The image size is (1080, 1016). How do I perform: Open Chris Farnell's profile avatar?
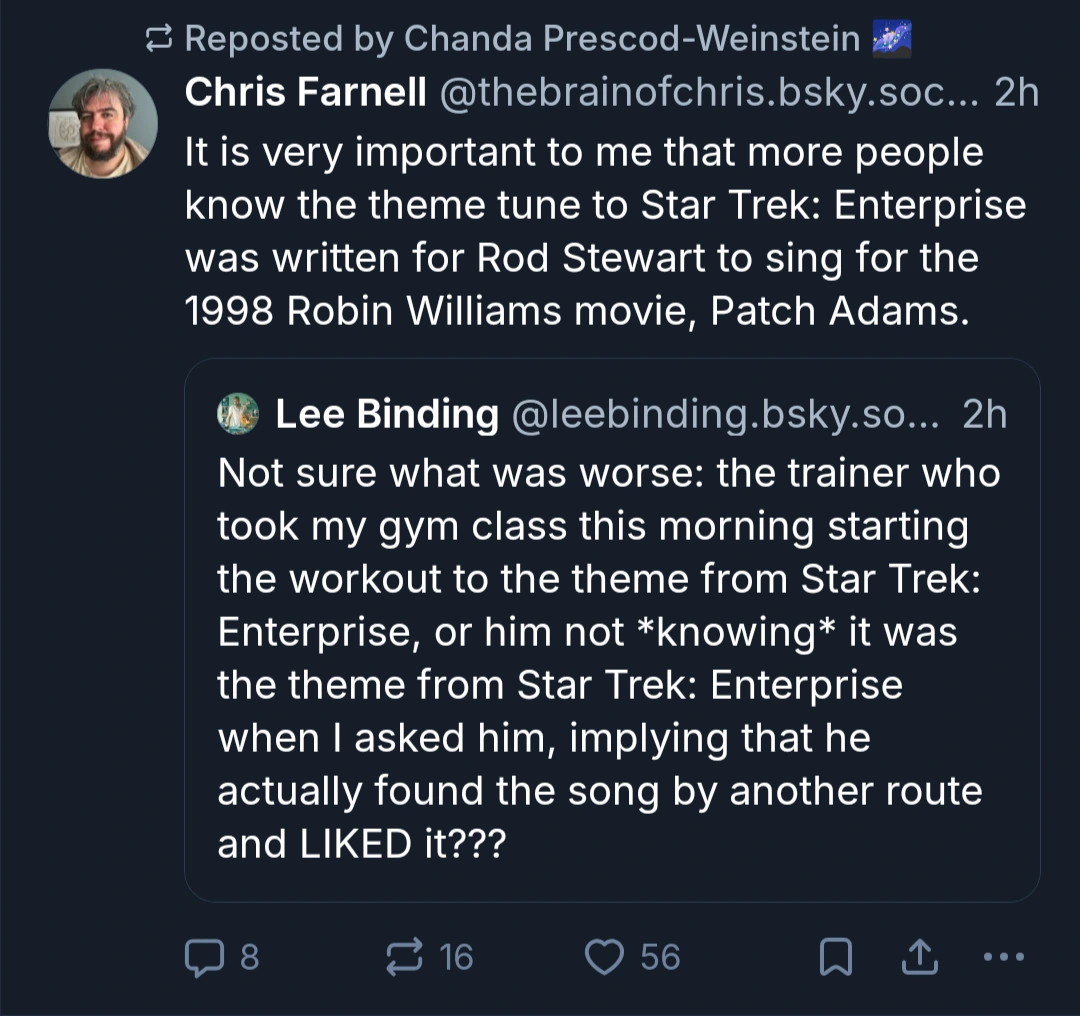click(x=103, y=124)
